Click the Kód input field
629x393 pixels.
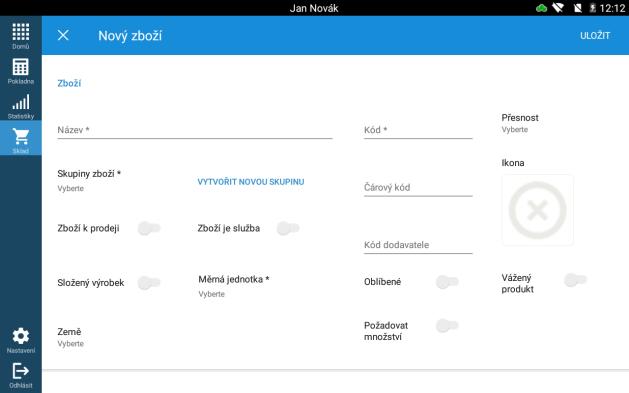(x=418, y=130)
